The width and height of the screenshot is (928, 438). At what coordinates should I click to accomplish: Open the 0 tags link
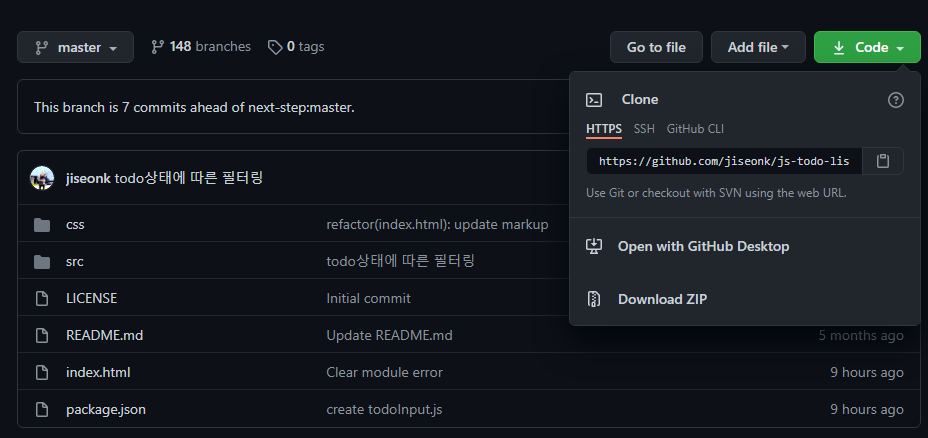tap(296, 47)
